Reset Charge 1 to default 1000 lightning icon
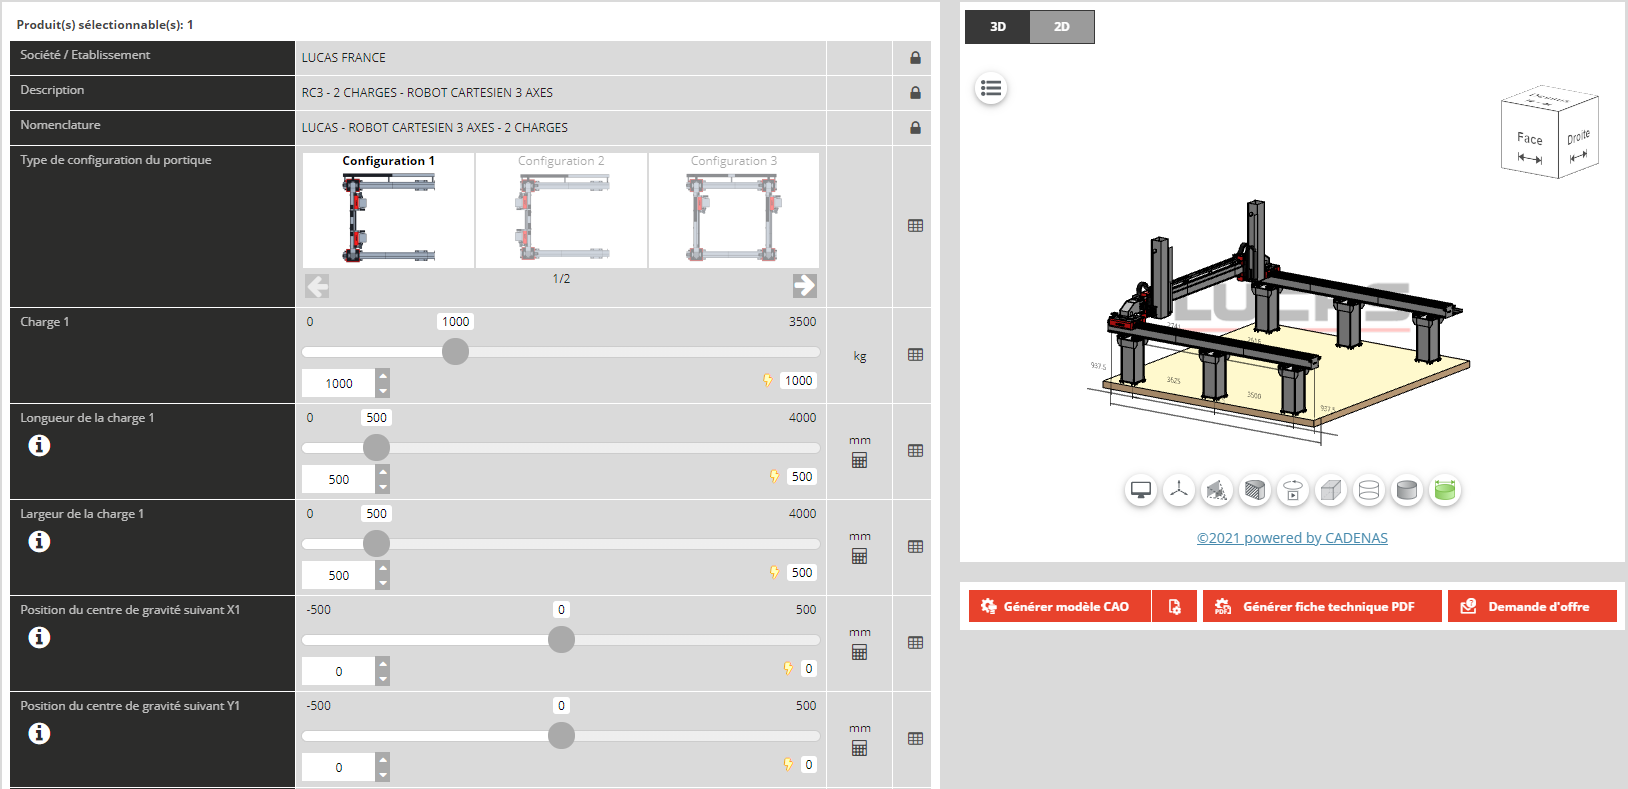Viewport: 1628px width, 789px height. [768, 380]
